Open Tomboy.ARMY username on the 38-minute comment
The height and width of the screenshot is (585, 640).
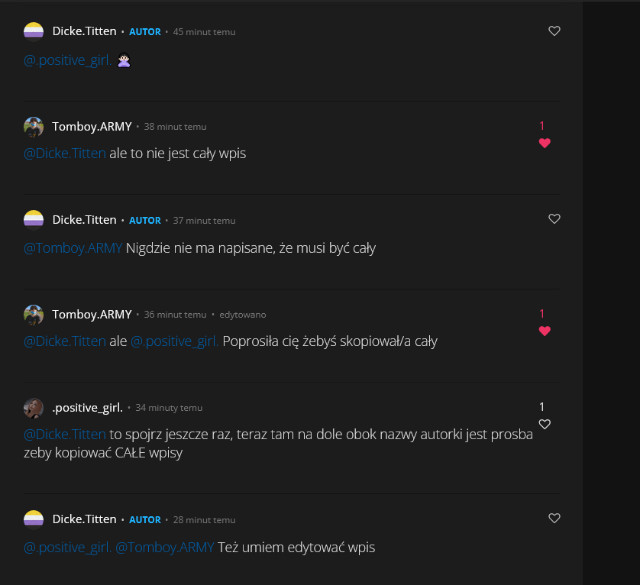[92, 126]
